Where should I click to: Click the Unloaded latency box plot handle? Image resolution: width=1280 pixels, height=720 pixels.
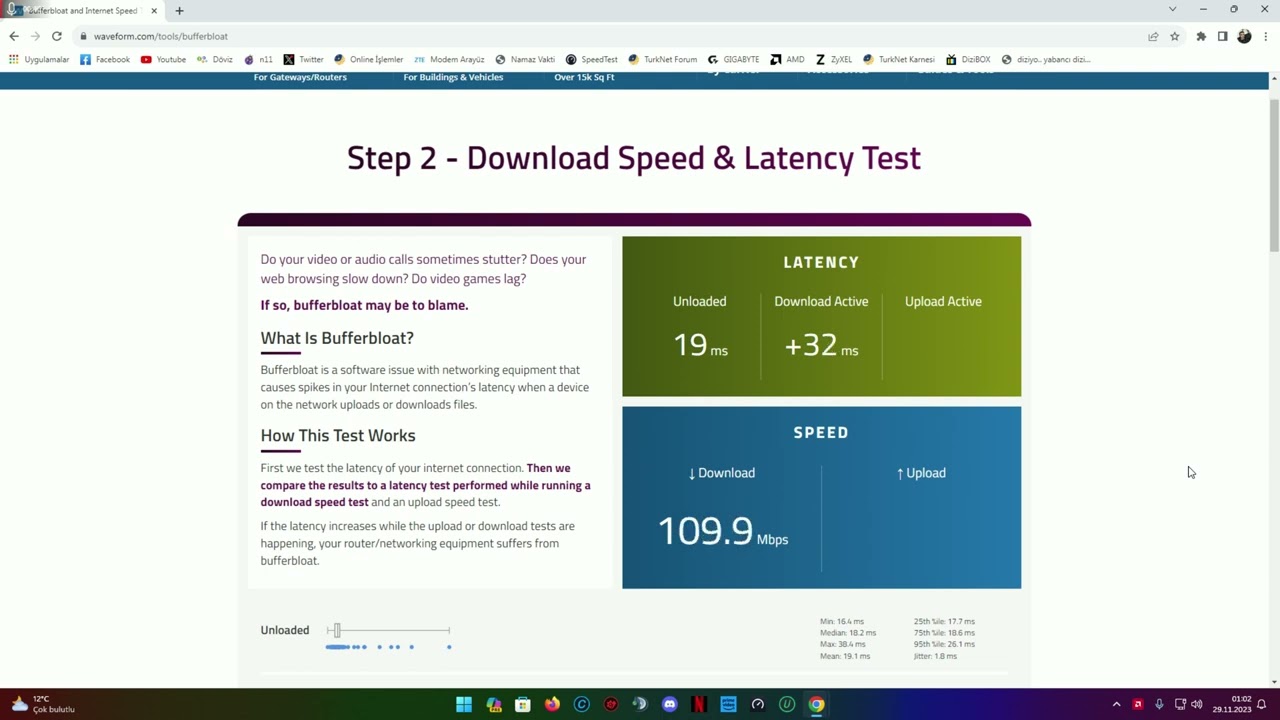337,630
